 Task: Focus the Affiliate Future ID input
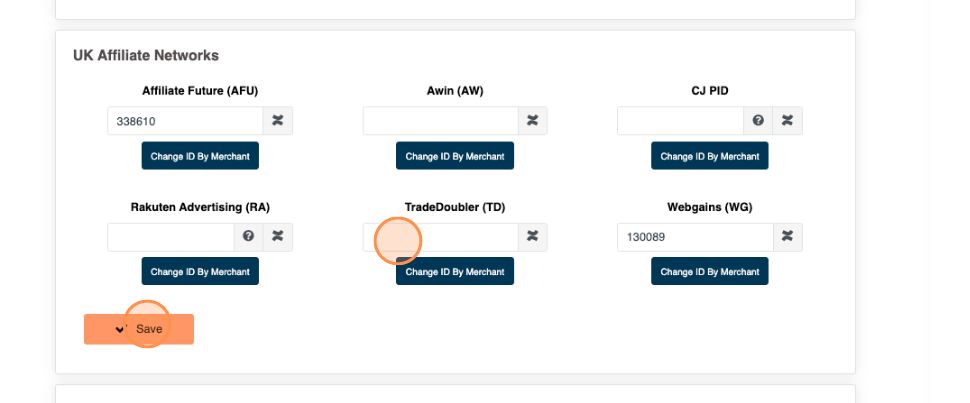click(185, 121)
